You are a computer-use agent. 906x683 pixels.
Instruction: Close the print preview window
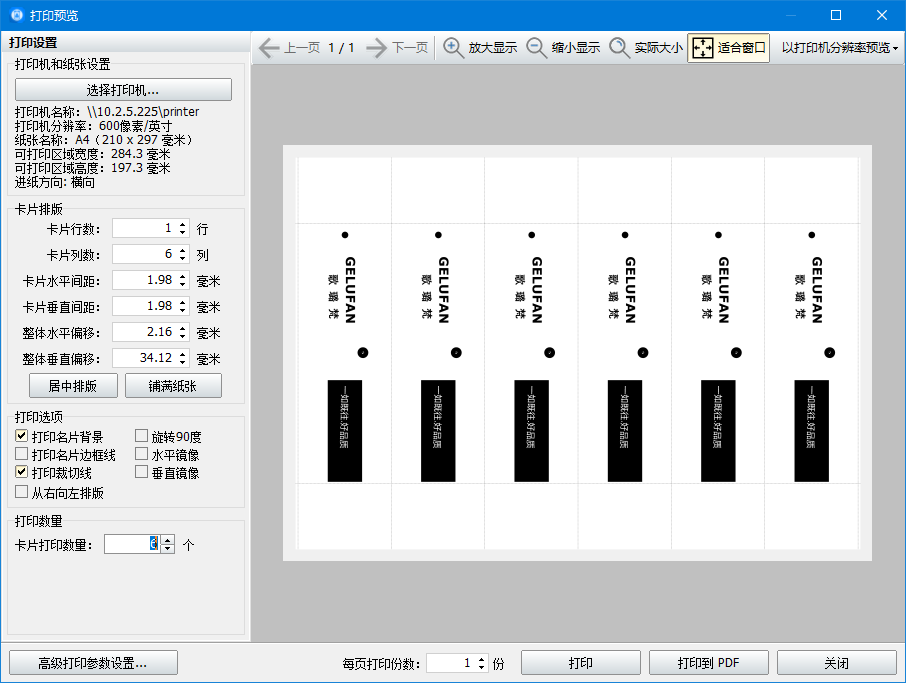coord(882,15)
